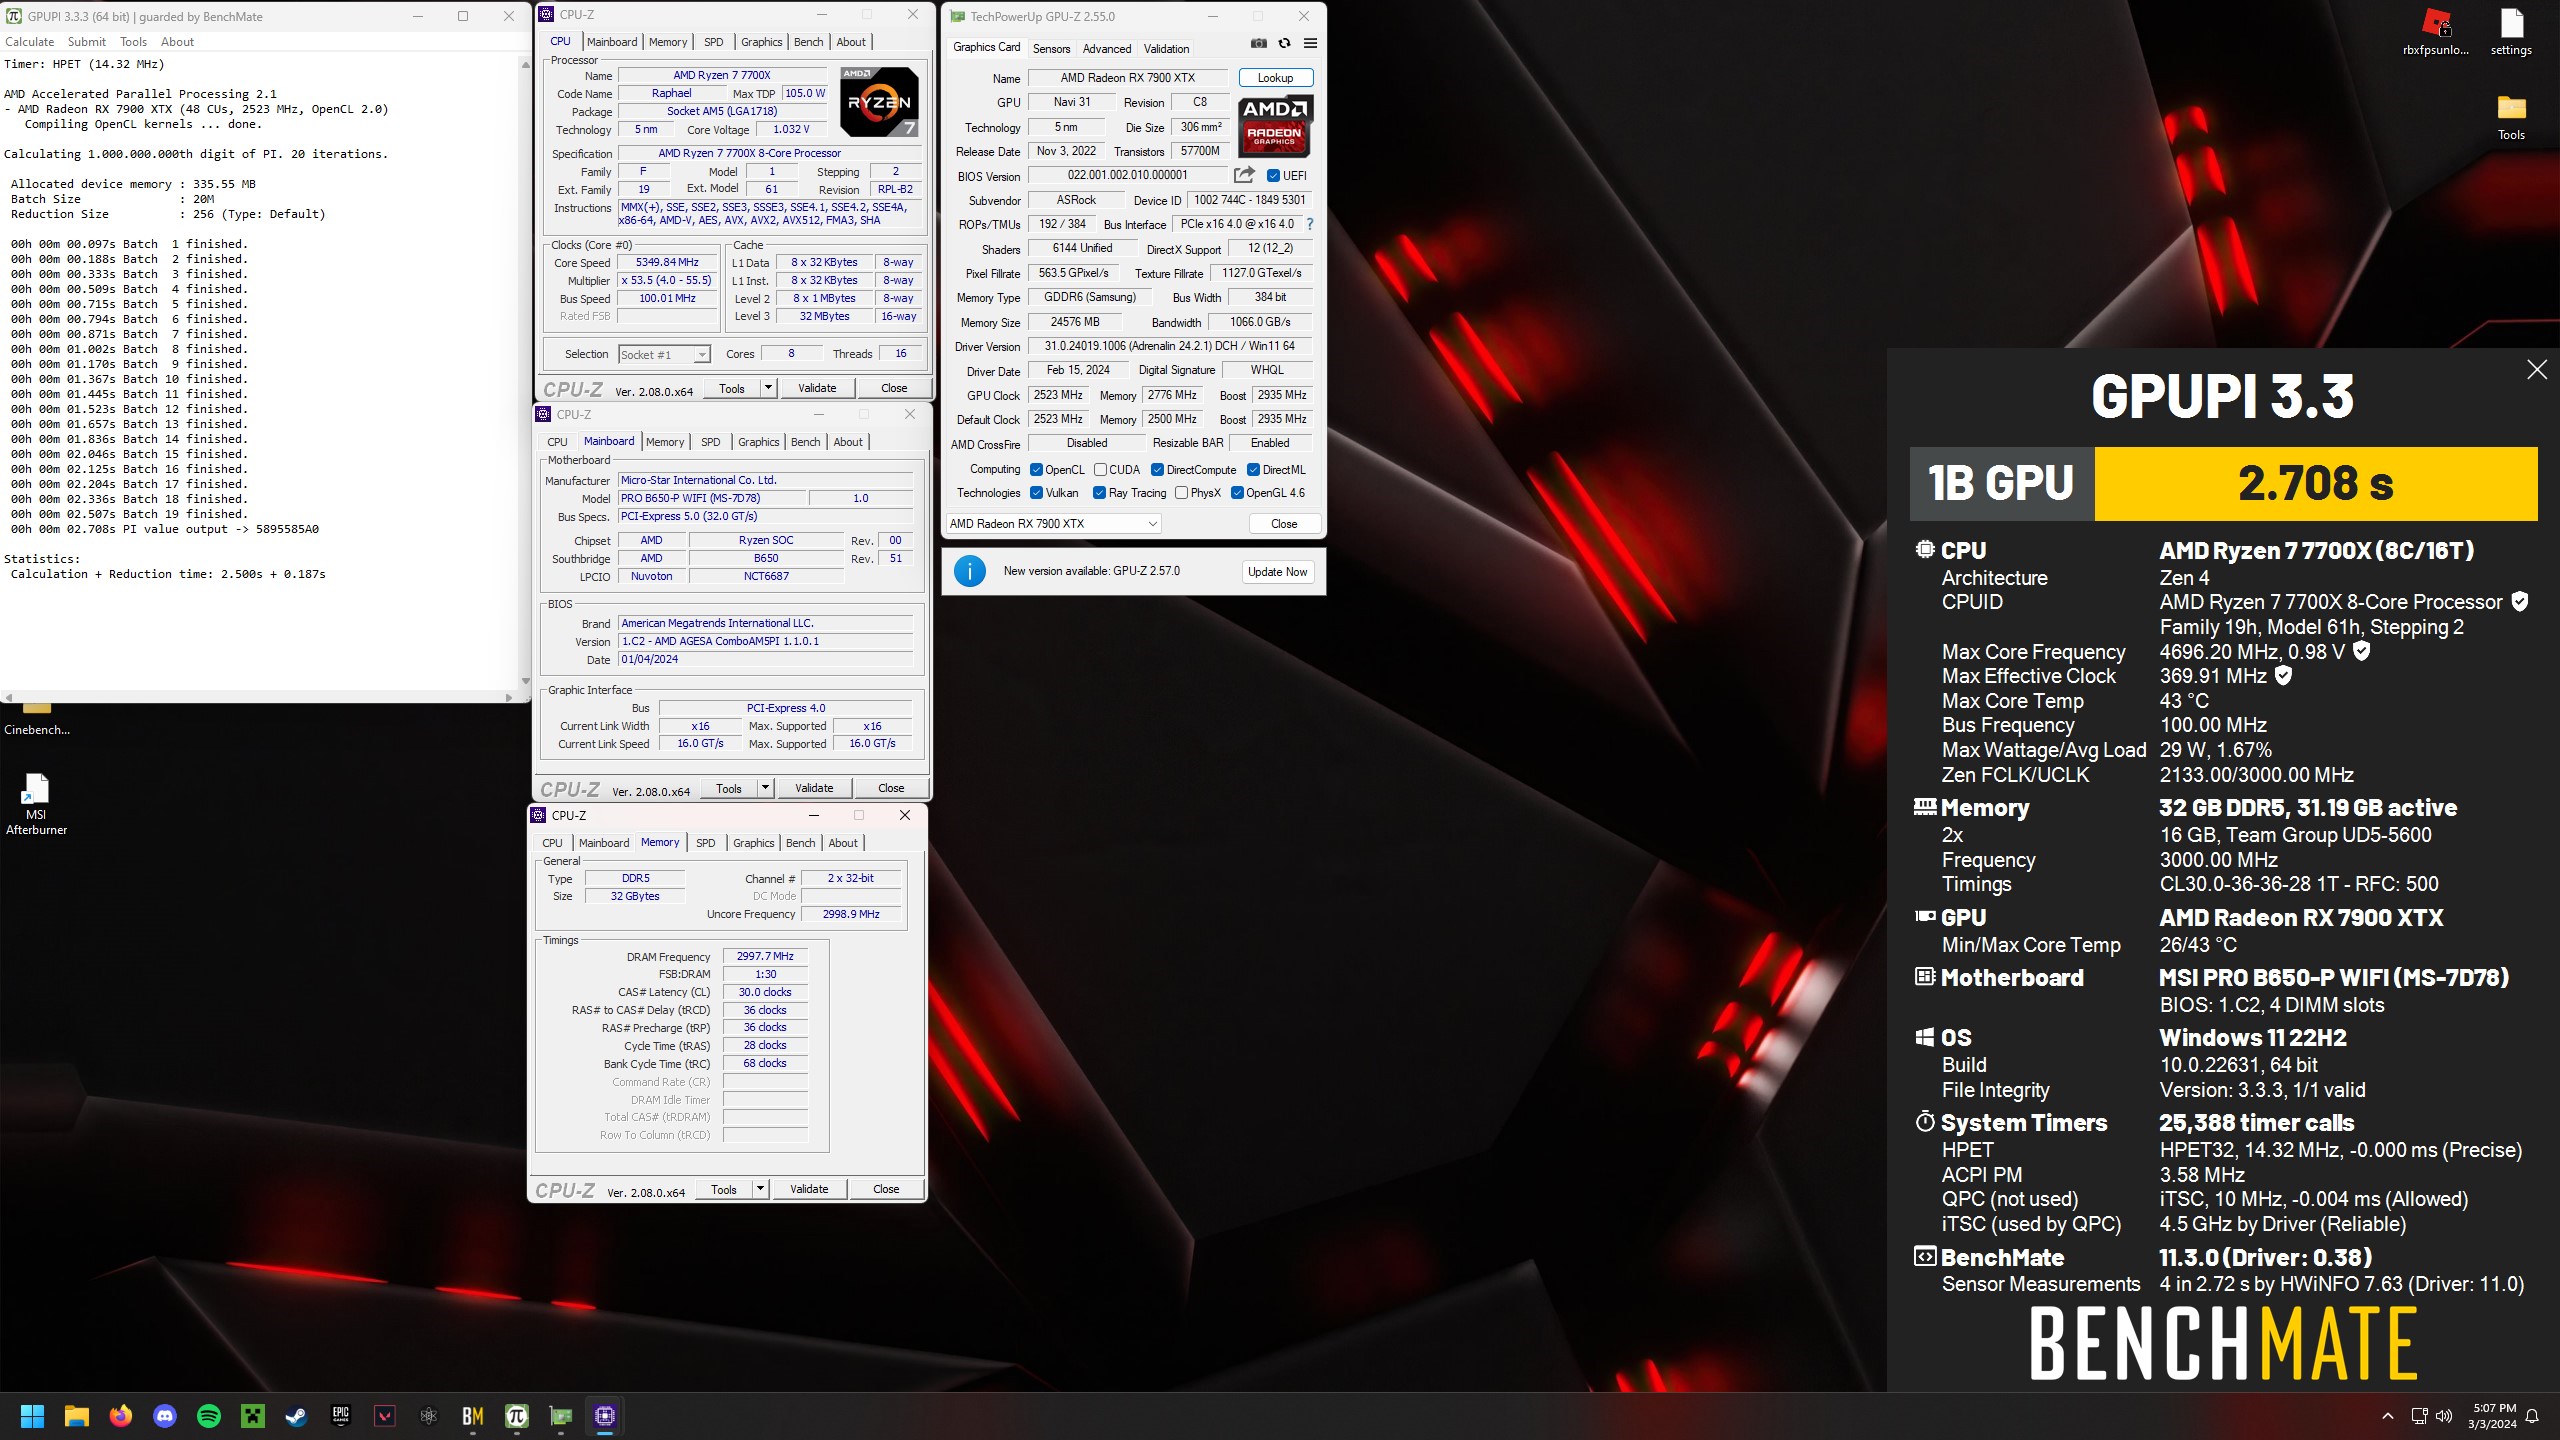Open Epic Games Launcher from the taskbar

(341, 1416)
